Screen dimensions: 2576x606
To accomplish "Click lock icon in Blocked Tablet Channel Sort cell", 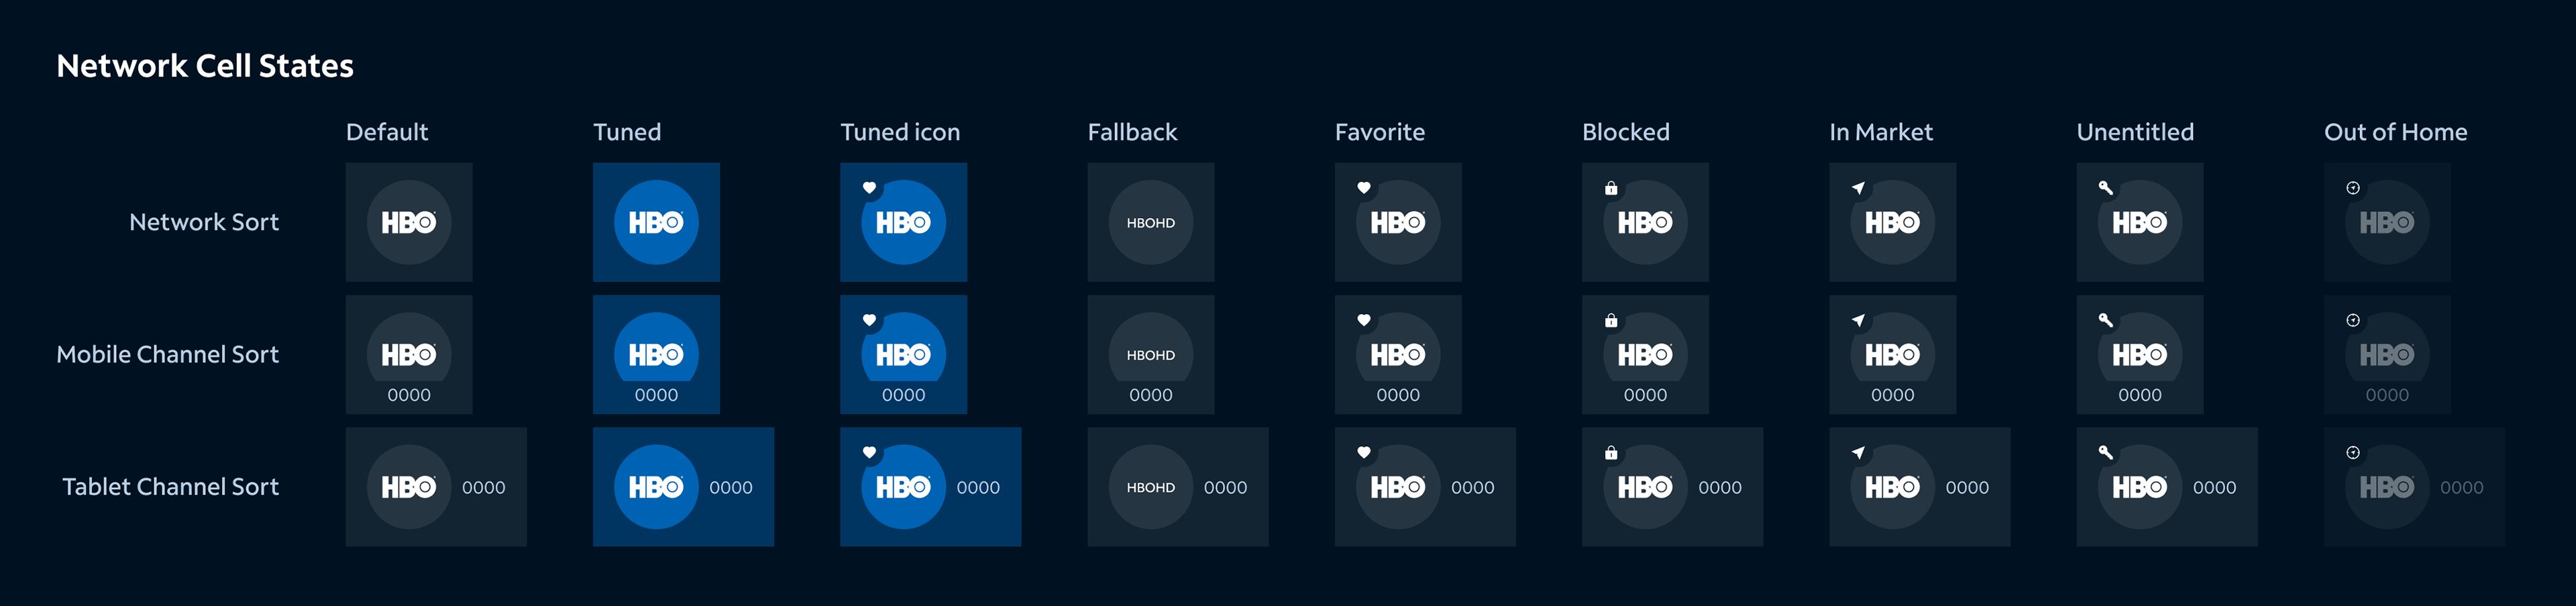I will pos(1611,453).
